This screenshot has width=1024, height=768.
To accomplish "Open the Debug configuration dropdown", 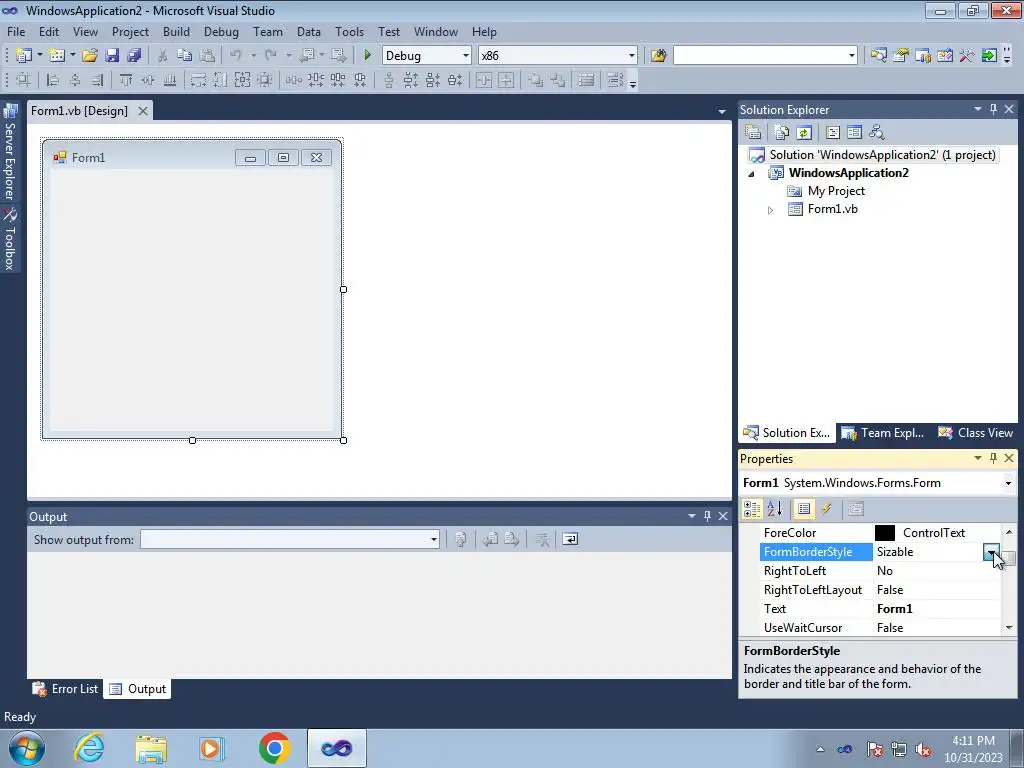I will 466,56.
